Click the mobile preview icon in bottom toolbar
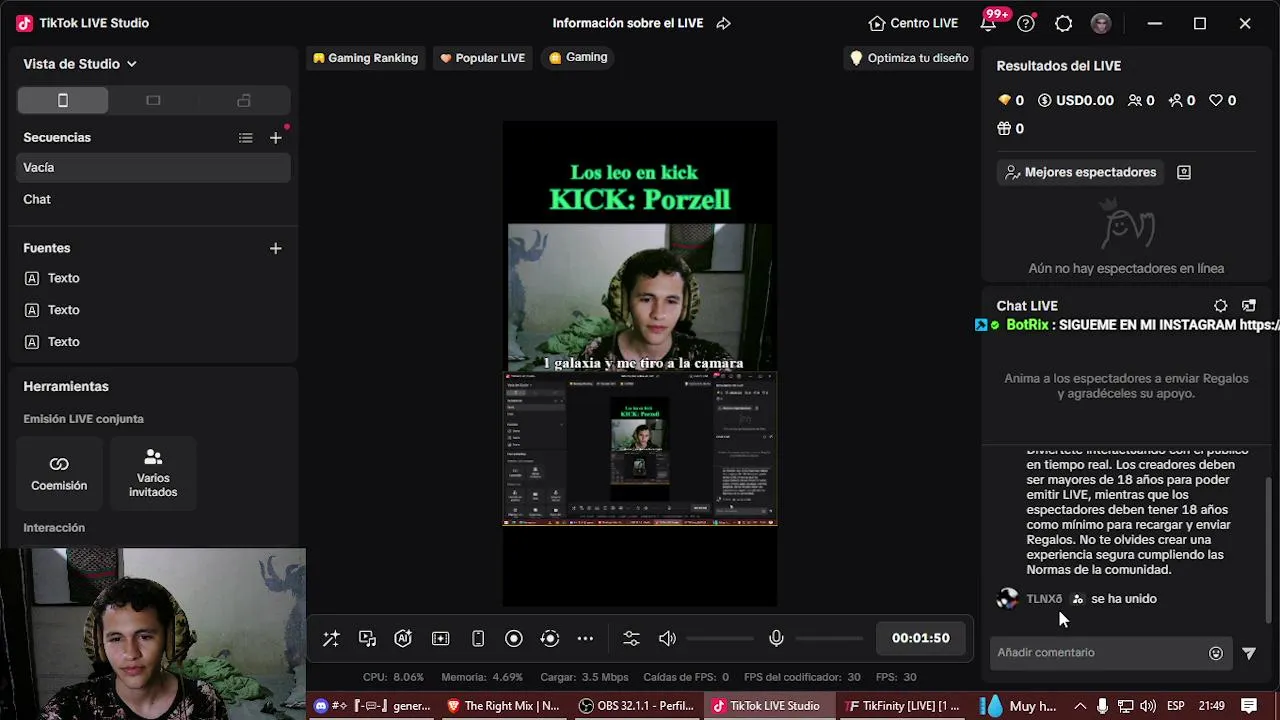 click(478, 638)
